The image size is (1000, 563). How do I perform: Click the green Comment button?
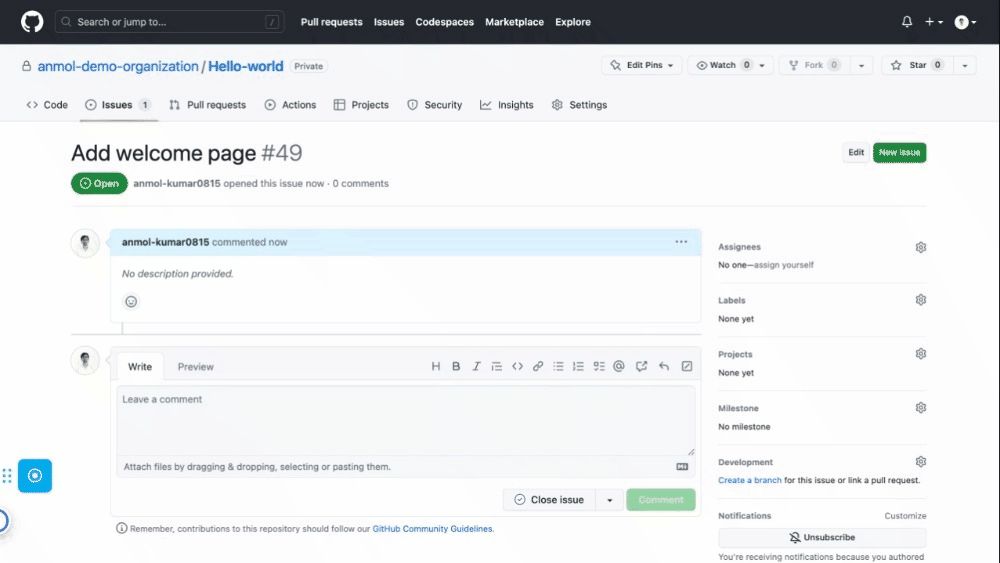point(661,500)
